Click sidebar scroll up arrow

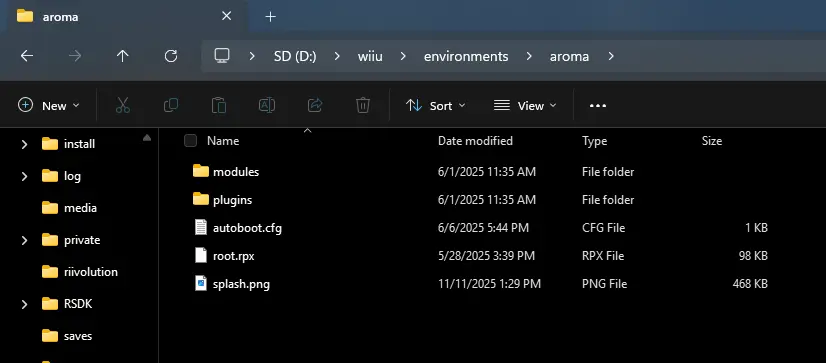coord(147,138)
